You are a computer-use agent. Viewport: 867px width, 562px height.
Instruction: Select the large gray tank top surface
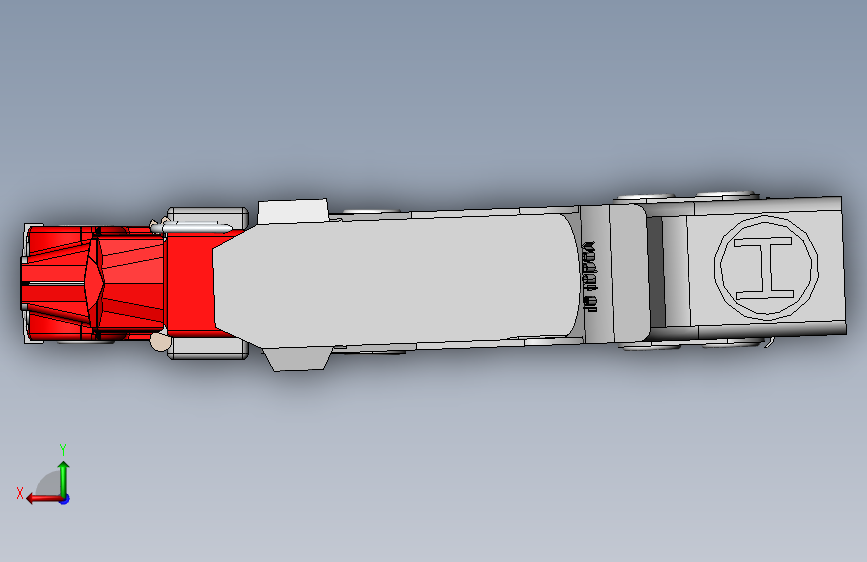click(395, 281)
